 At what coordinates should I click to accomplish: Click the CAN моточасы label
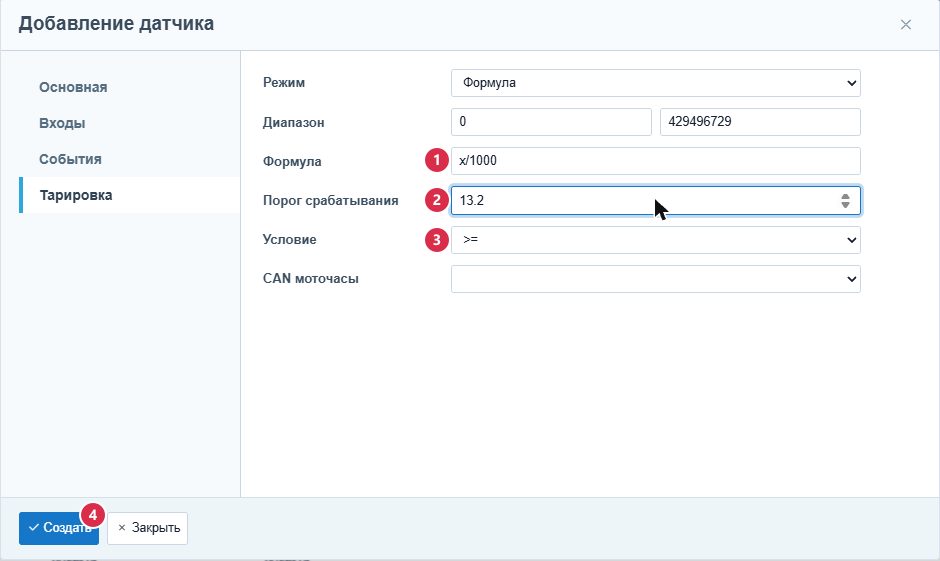click(x=311, y=279)
